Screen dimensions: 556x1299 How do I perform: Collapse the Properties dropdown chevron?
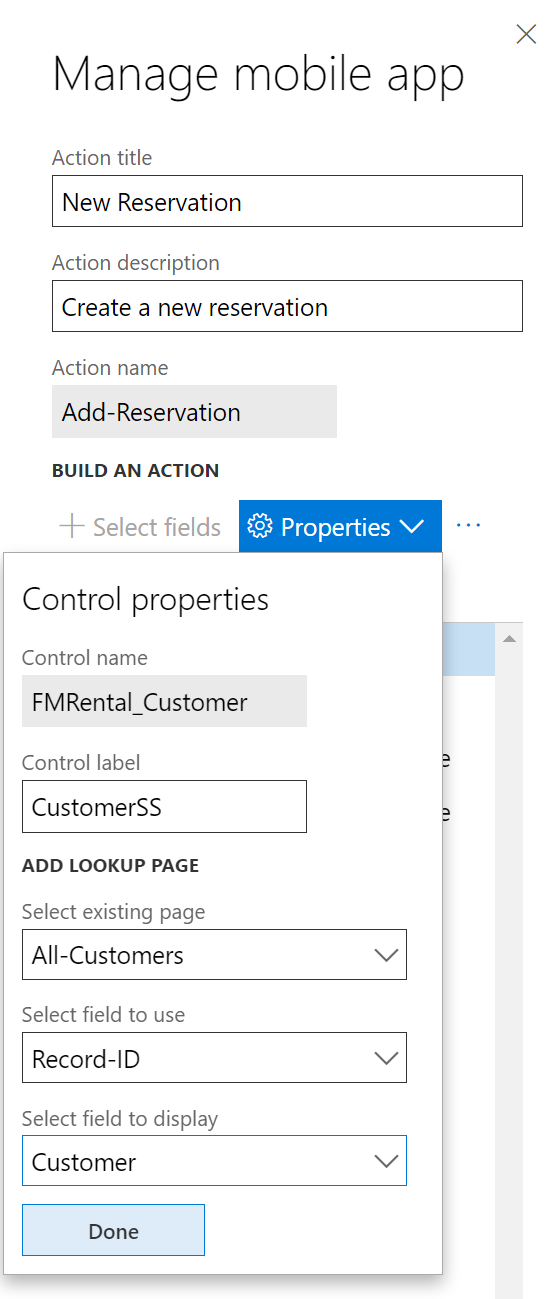tap(412, 527)
